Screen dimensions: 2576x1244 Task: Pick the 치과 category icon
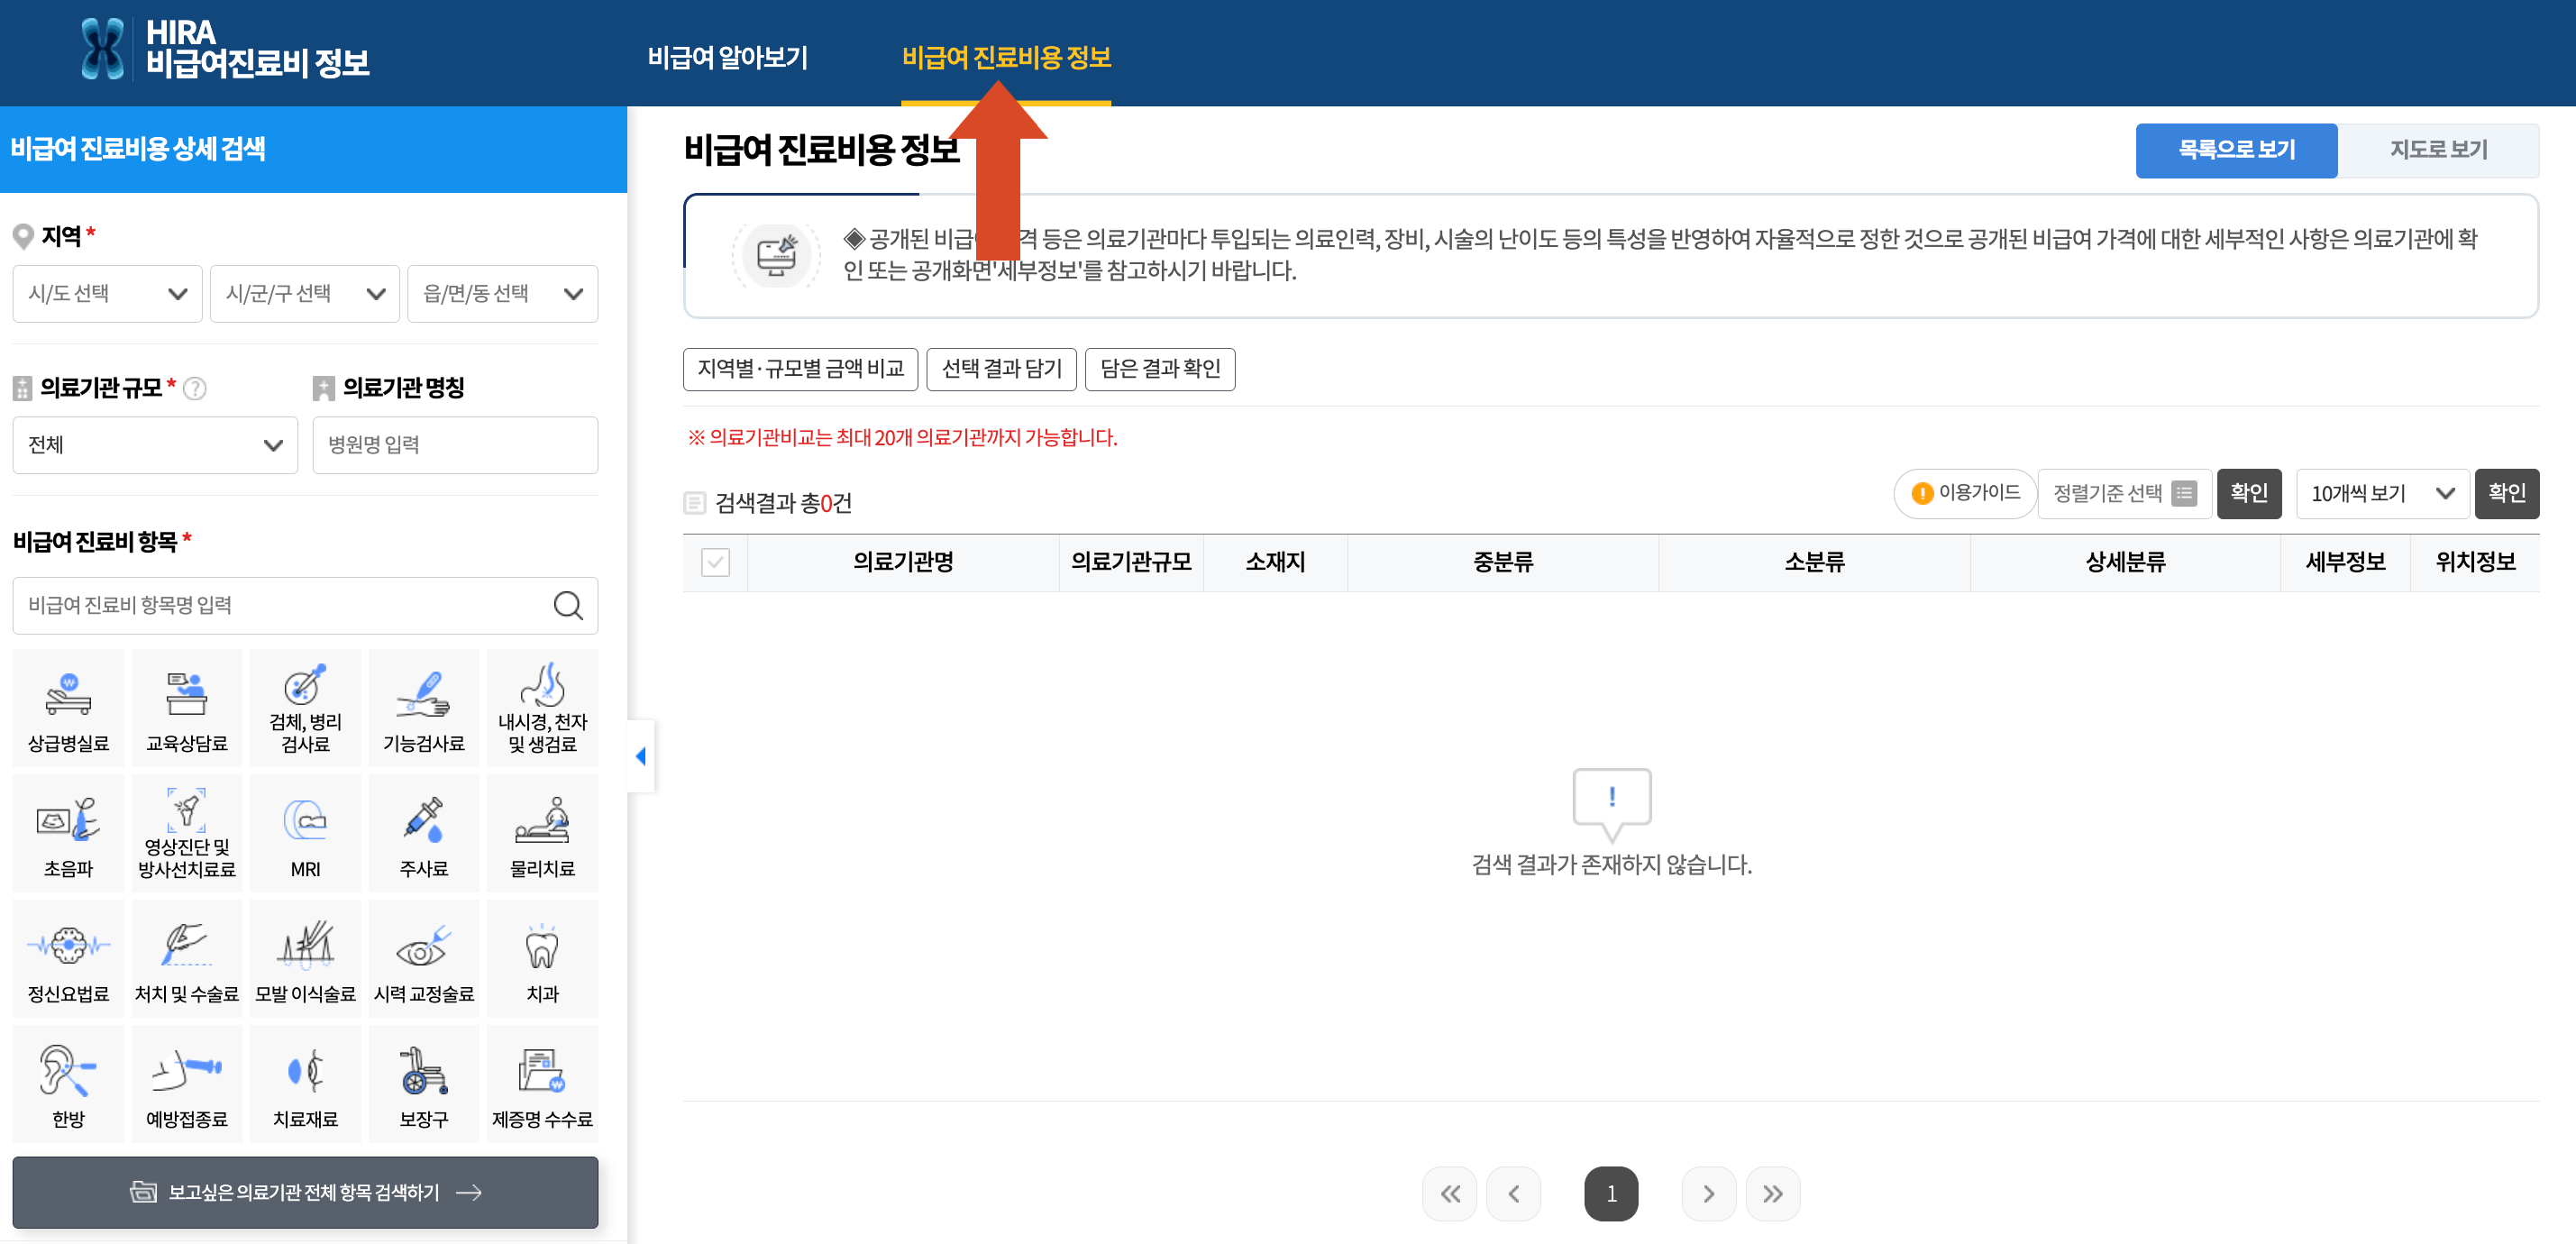pos(542,957)
